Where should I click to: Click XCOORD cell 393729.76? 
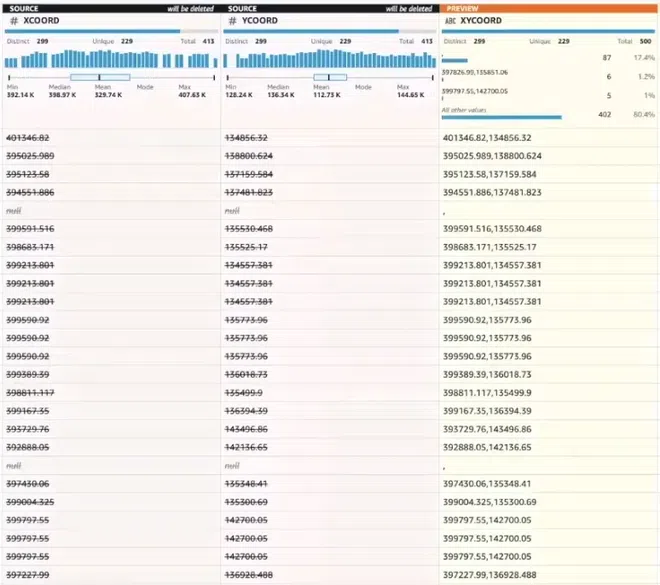pos(27,429)
